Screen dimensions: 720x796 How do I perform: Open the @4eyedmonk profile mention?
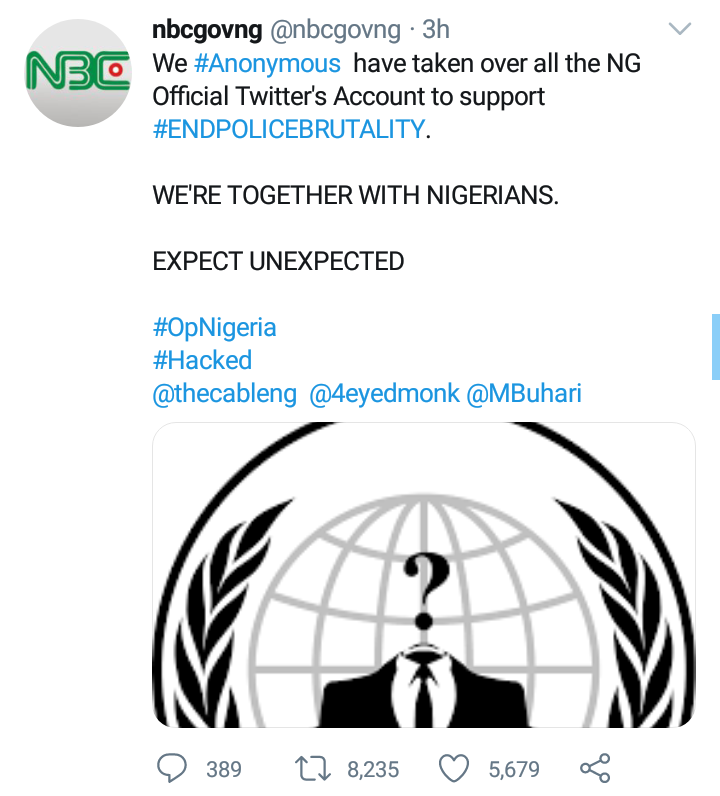381,394
